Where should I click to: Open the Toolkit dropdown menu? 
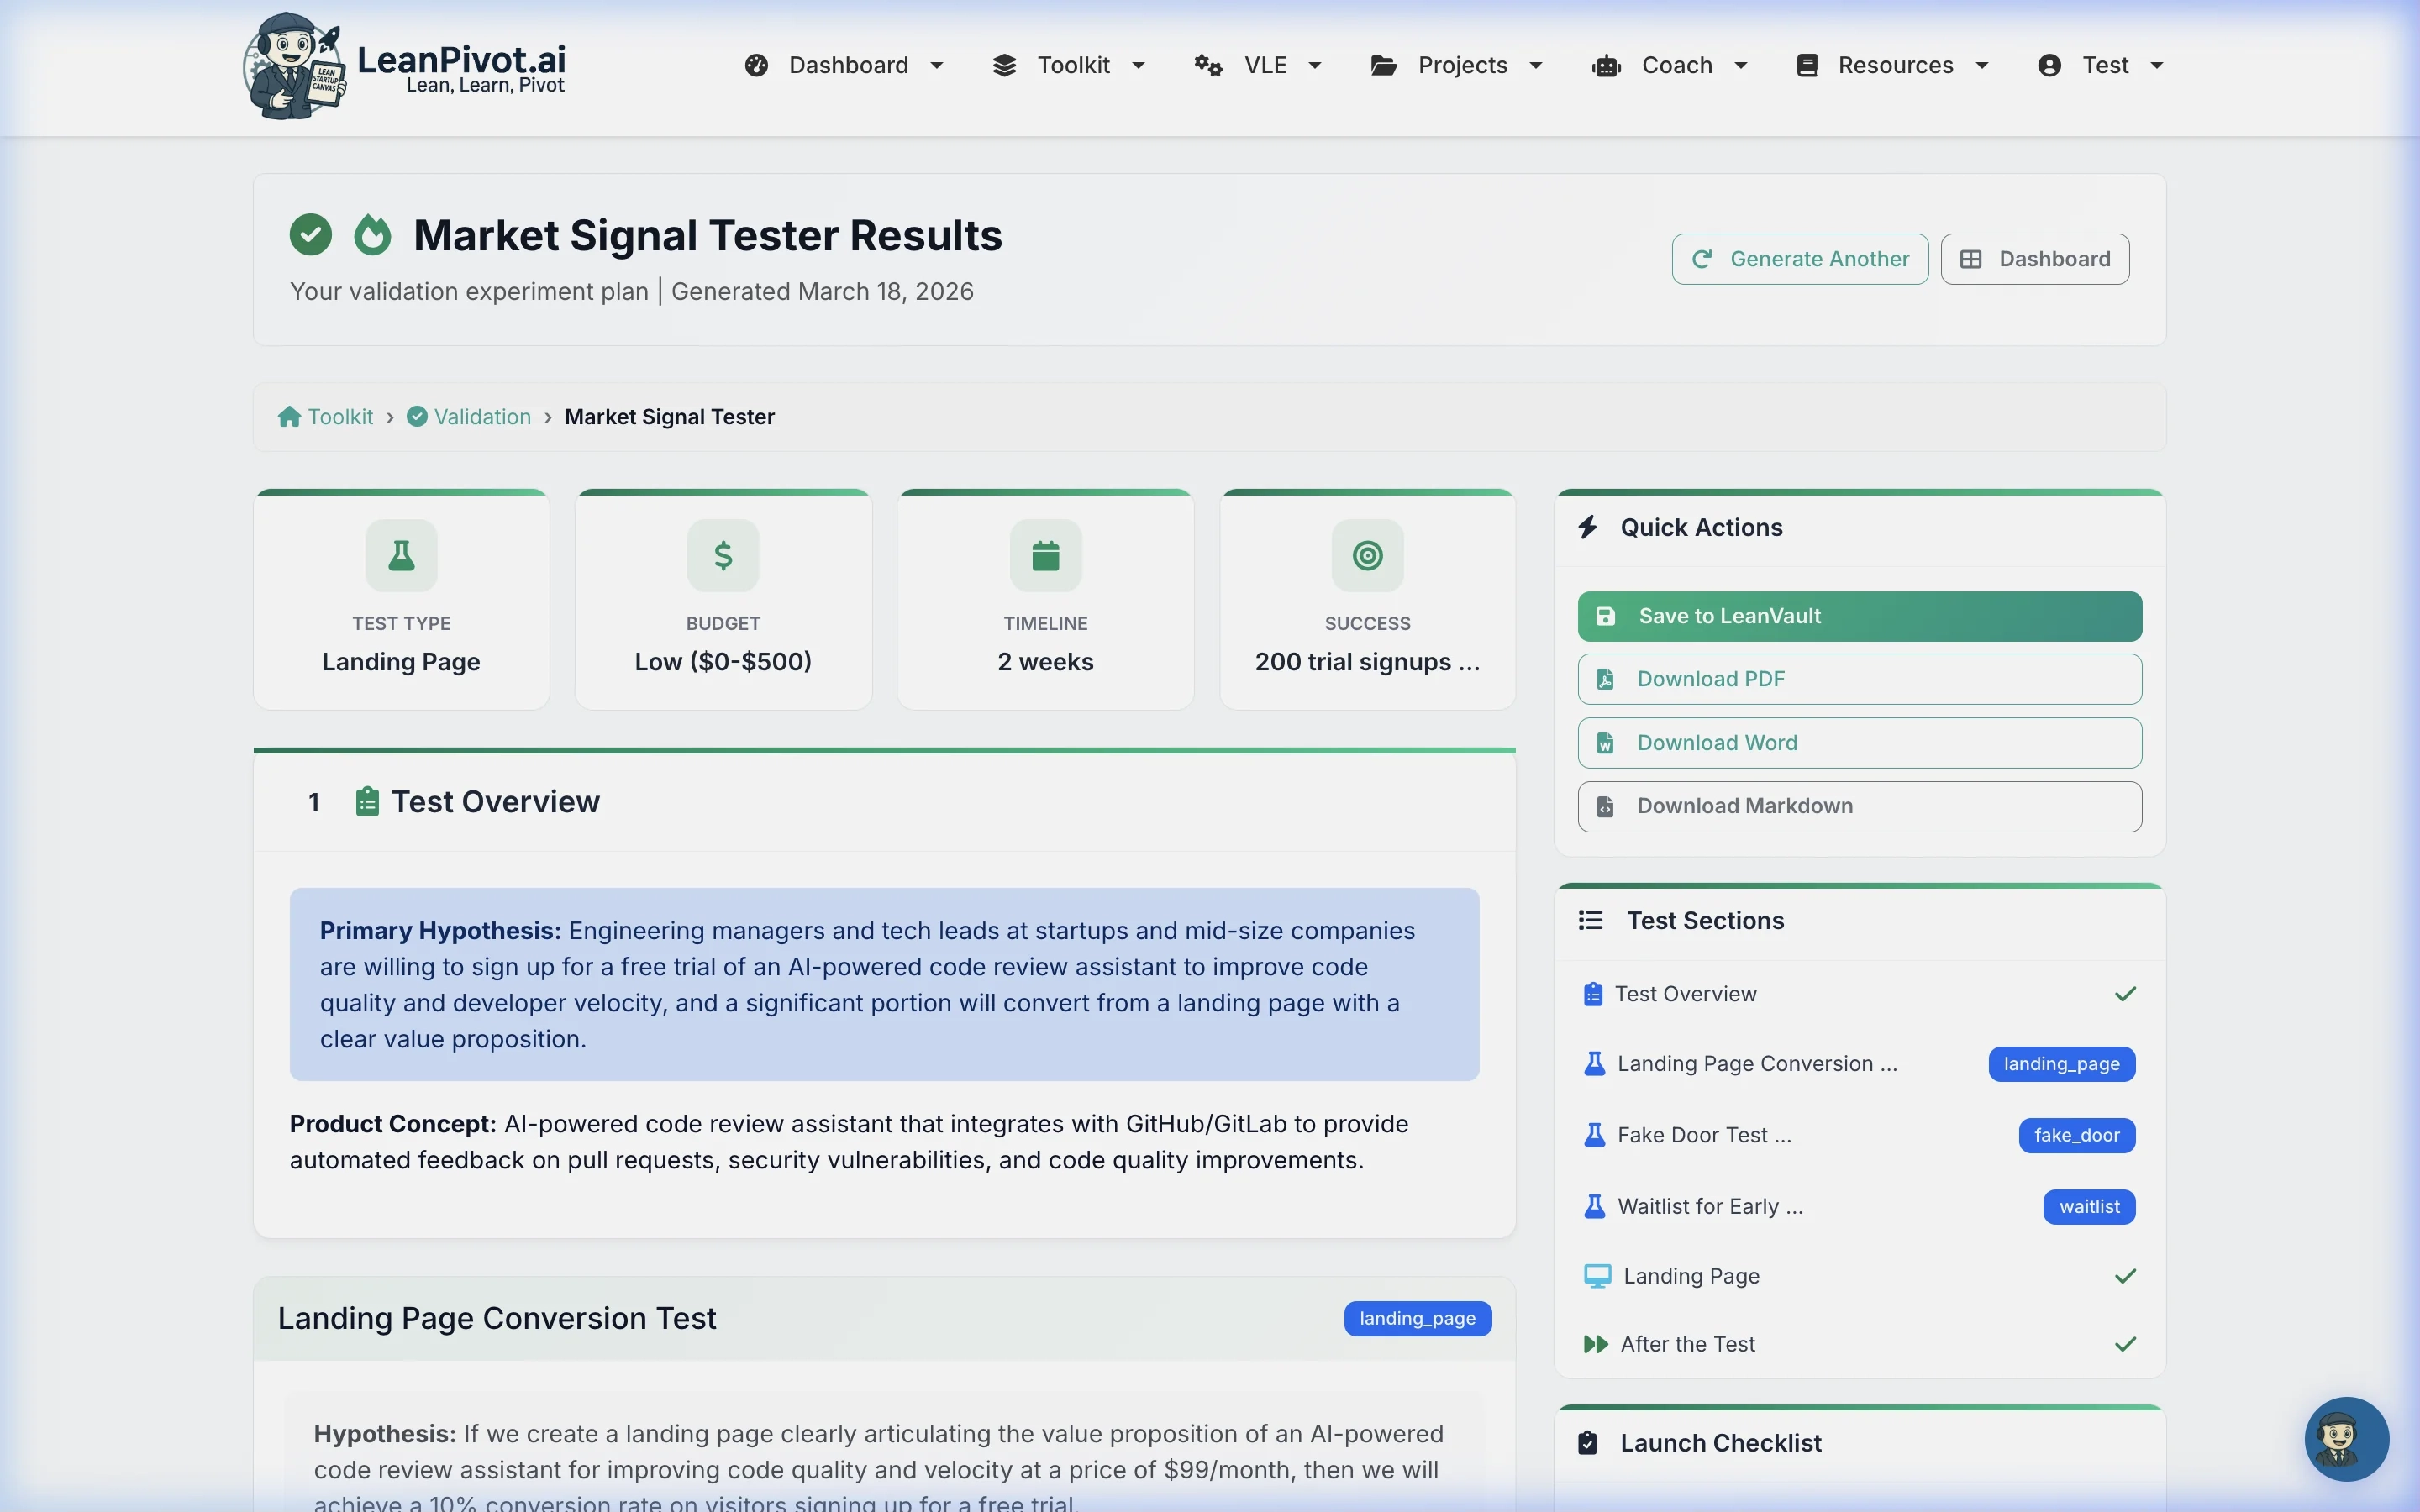(x=1073, y=65)
